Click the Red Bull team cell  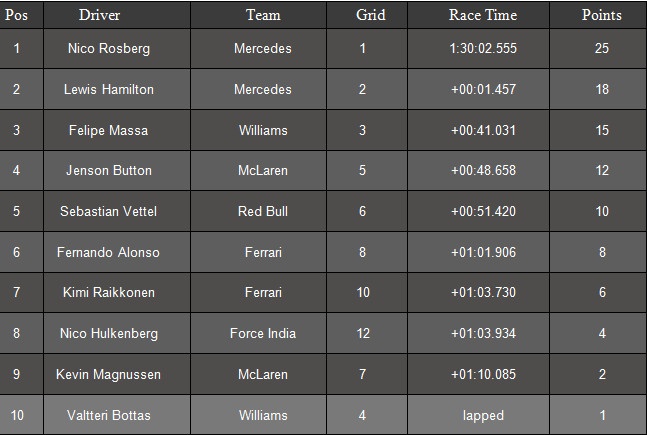coord(263,211)
